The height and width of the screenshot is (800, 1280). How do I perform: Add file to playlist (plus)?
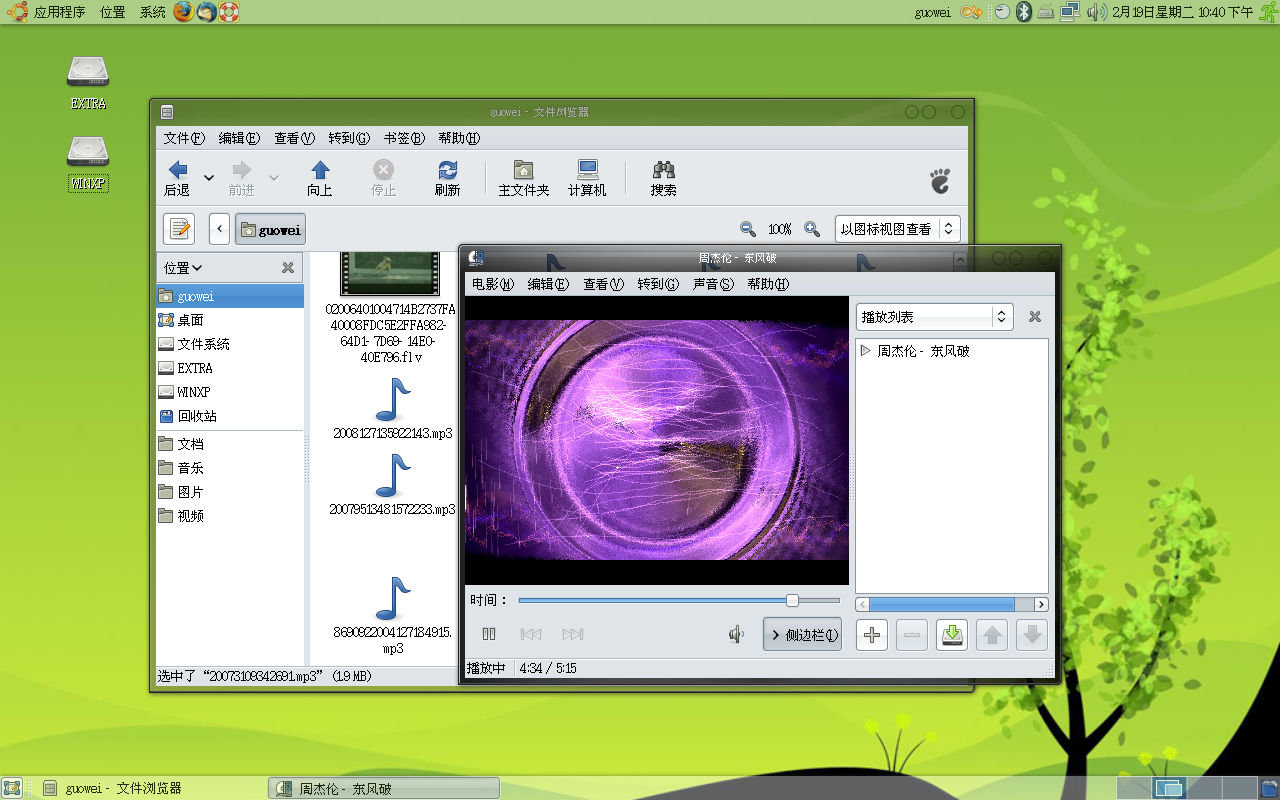click(872, 634)
